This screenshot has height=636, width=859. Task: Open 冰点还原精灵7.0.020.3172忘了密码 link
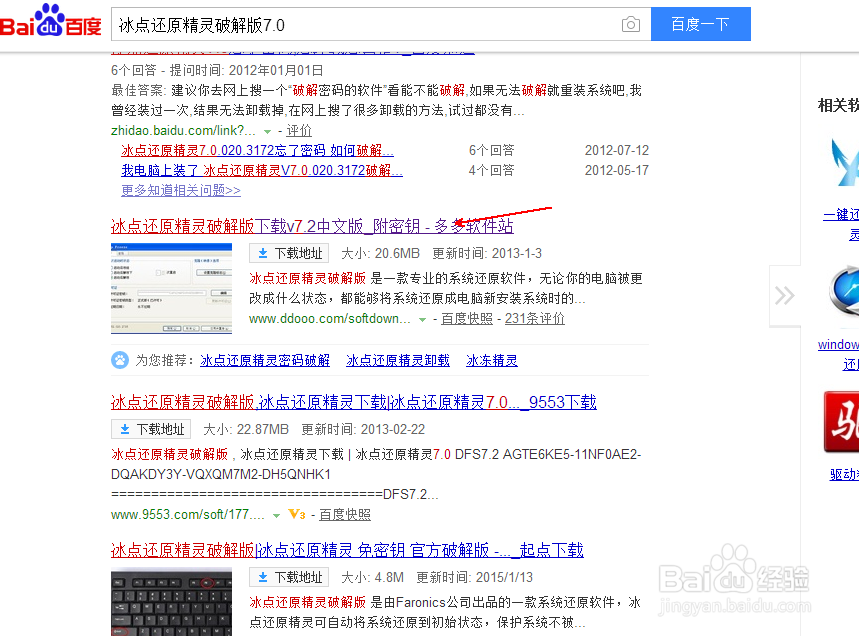(x=257, y=150)
